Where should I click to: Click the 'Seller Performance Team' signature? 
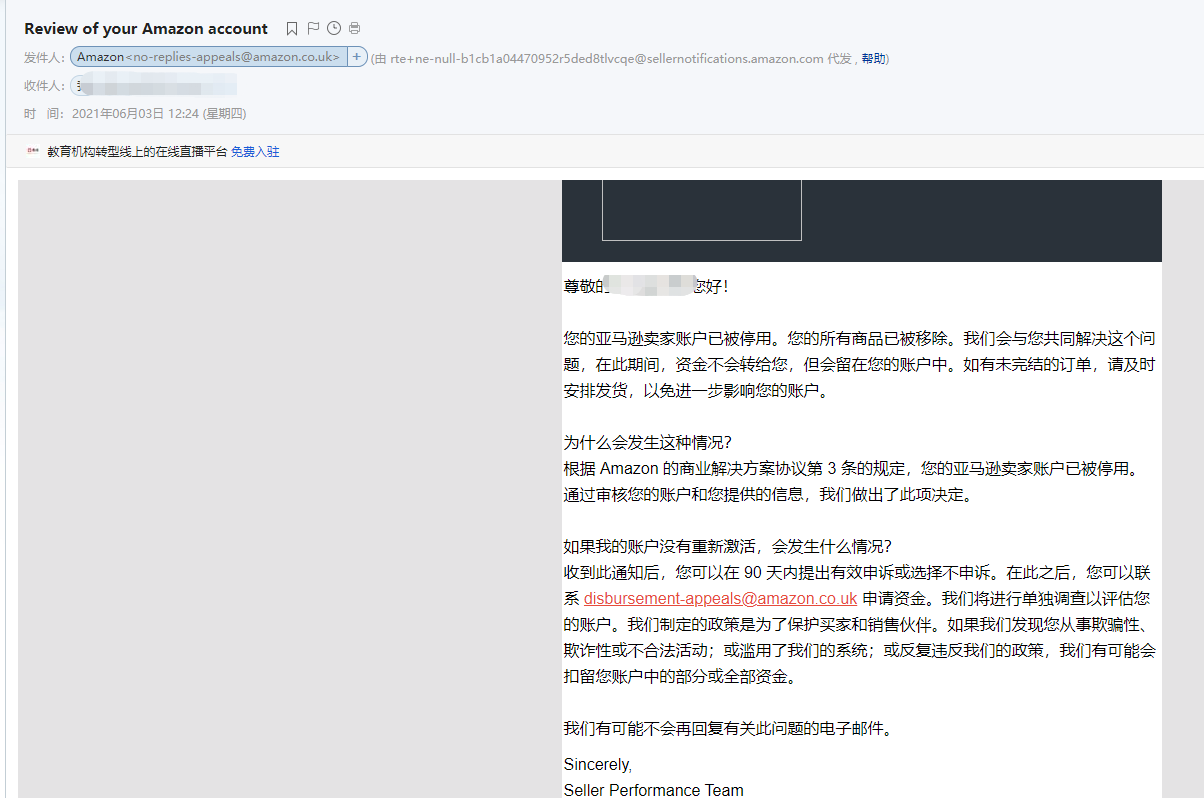click(653, 790)
